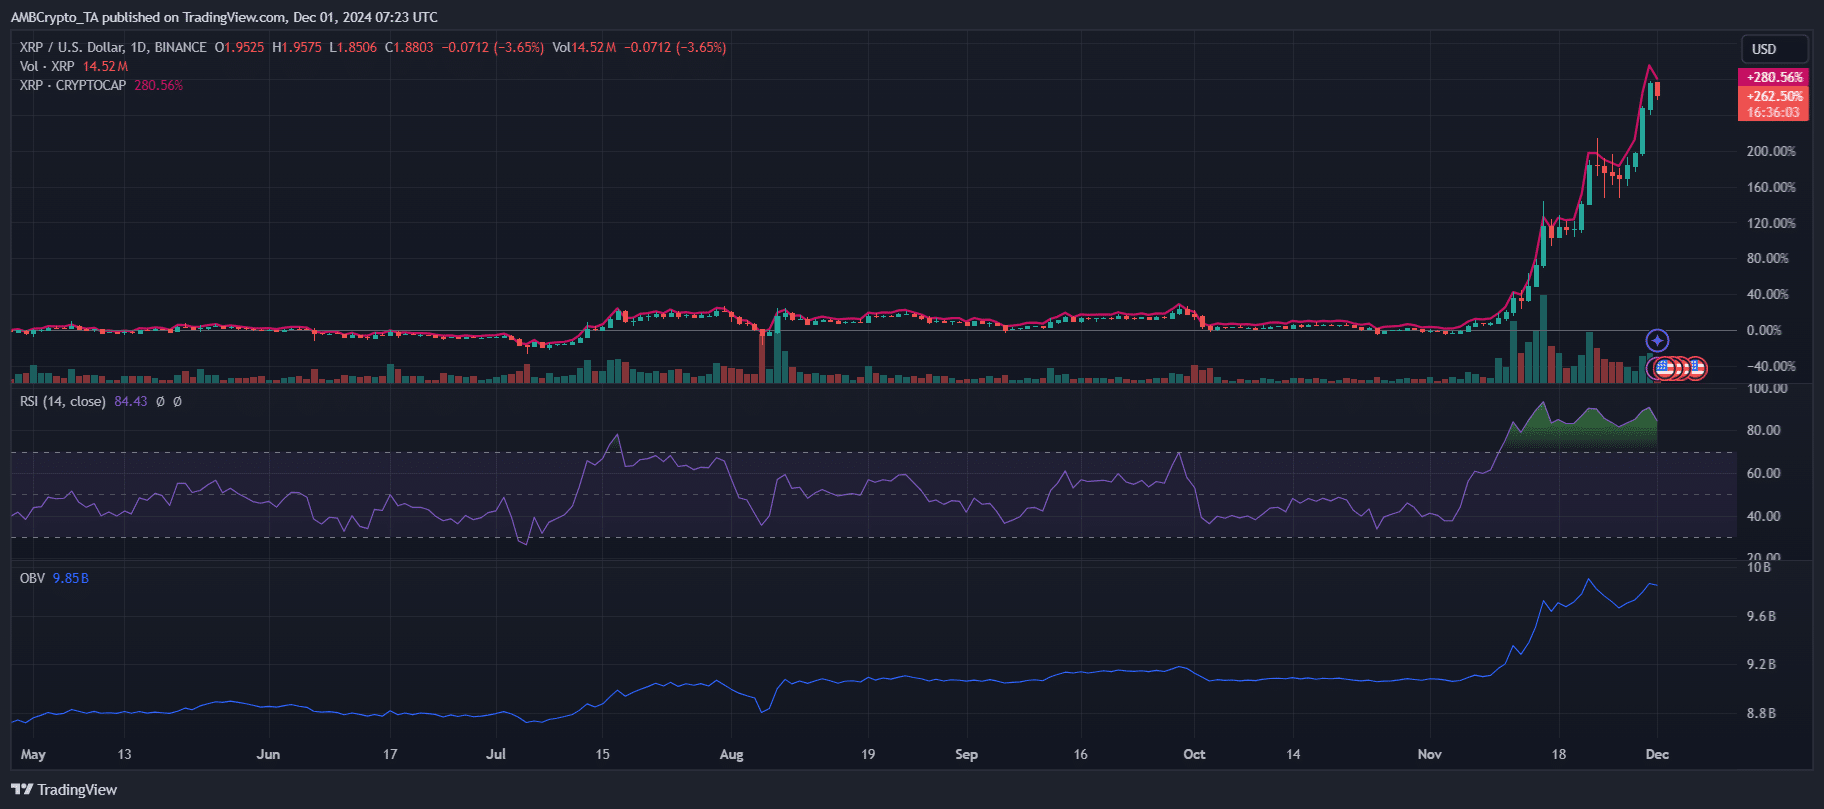Screen dimensions: 1824x809
Task: Click 120.00% on the price scale
Action: (x=1771, y=223)
